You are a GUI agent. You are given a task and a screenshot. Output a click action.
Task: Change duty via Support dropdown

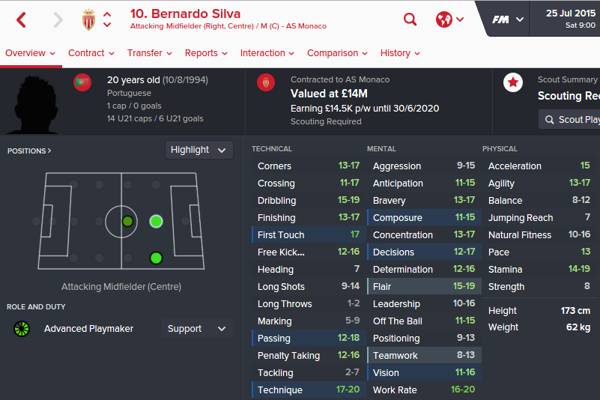(x=197, y=328)
